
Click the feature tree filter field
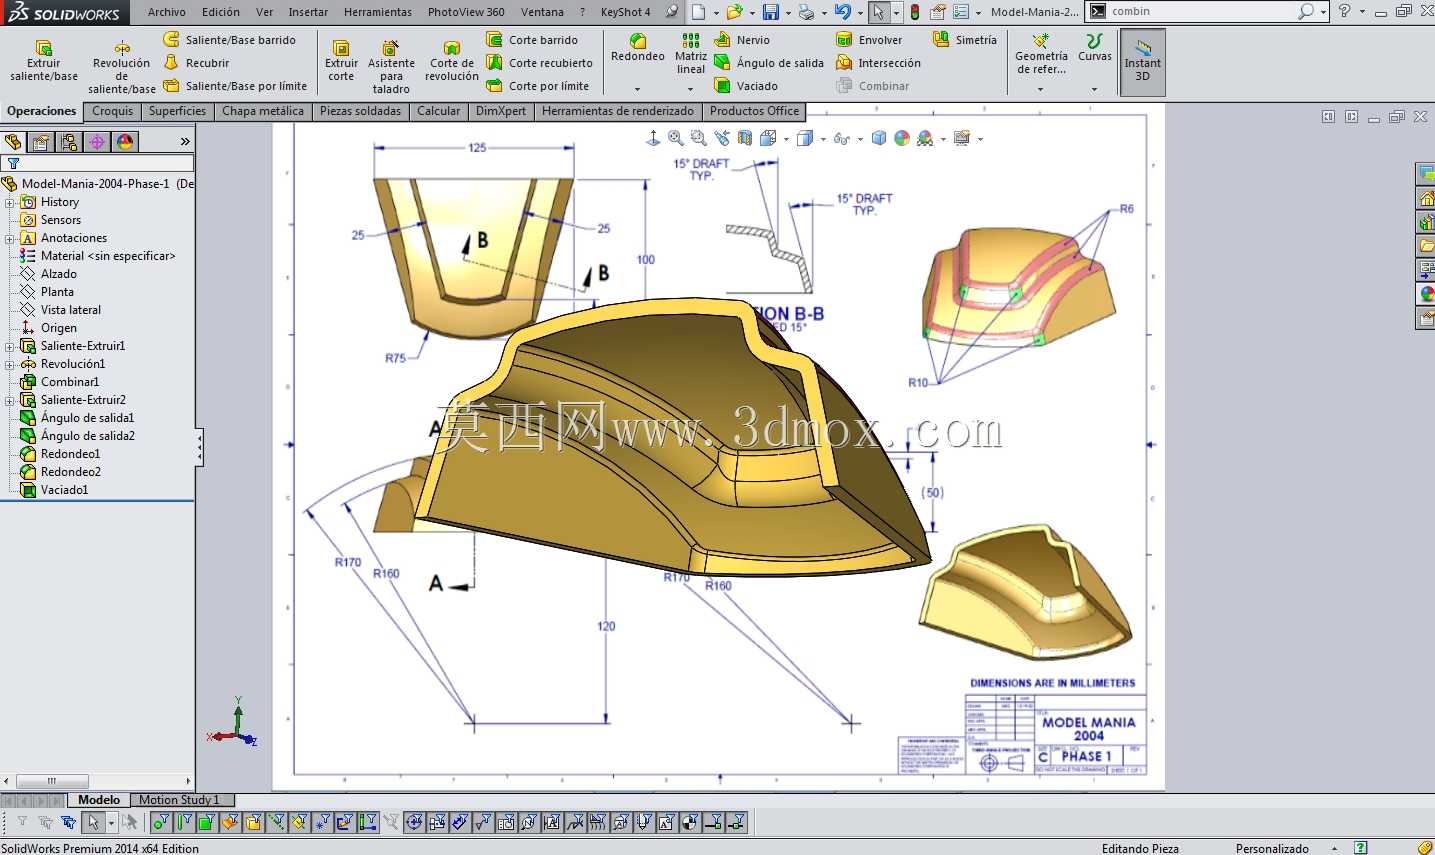97,163
